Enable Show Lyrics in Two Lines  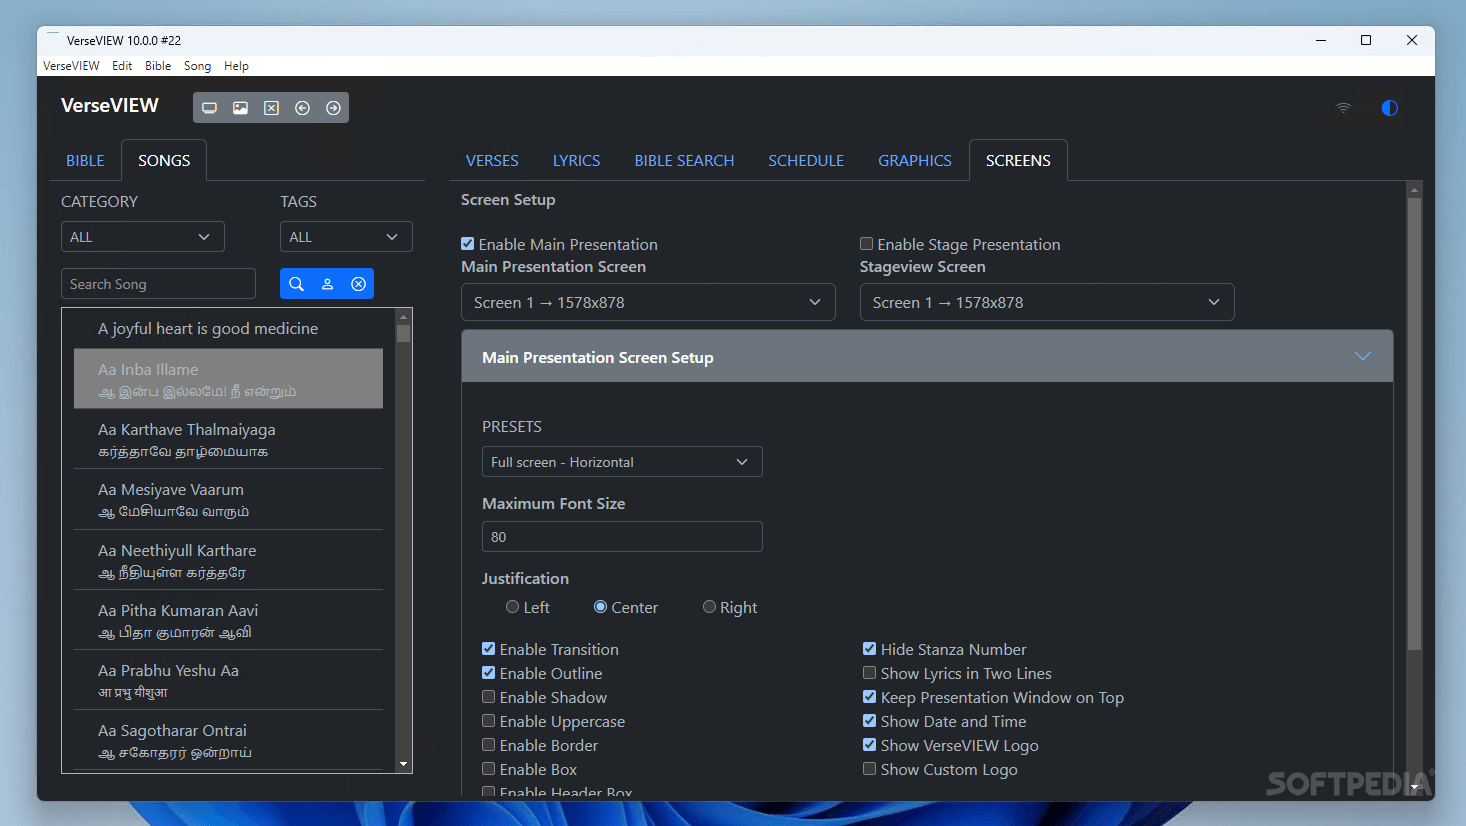click(869, 673)
